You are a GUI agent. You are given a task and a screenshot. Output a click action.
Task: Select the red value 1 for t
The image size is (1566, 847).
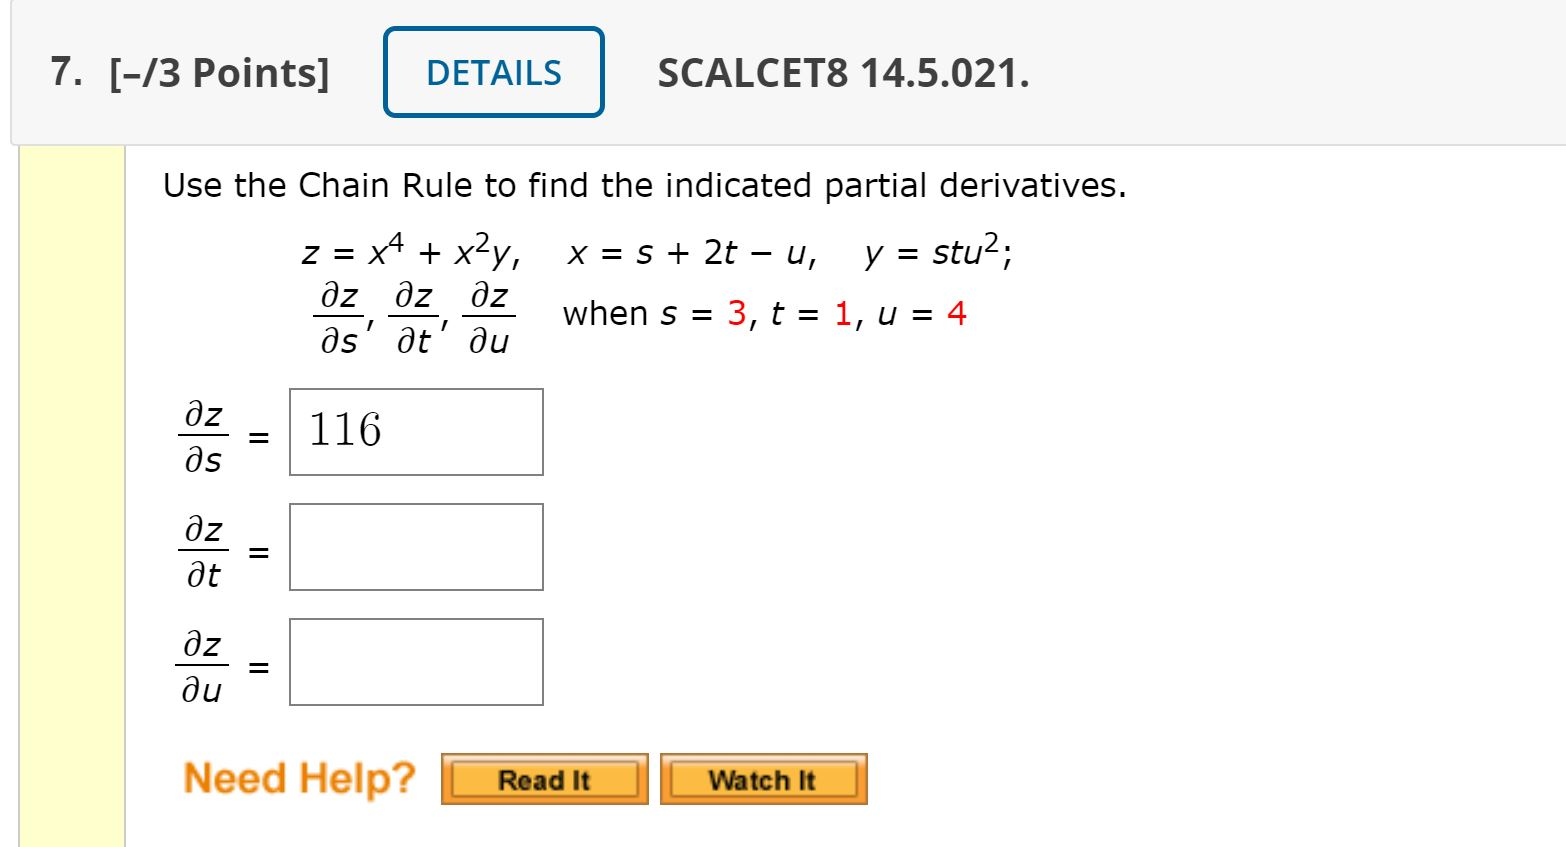843,313
